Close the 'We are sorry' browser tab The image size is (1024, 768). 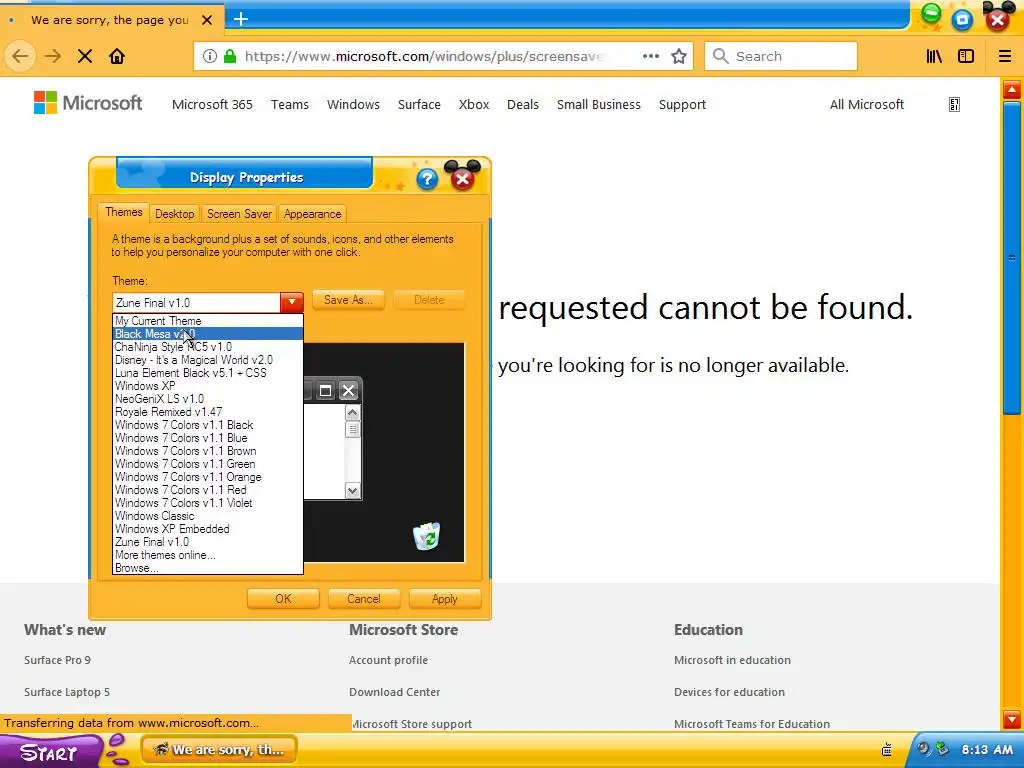[x=207, y=20]
